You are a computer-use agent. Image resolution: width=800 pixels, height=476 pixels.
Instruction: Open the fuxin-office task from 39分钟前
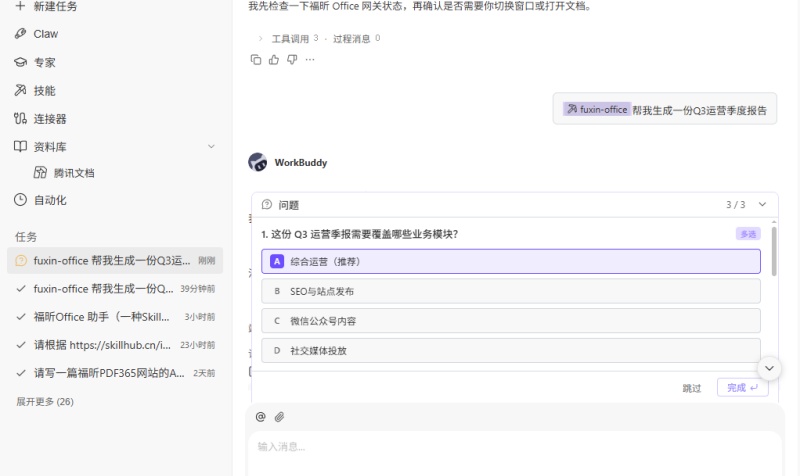point(115,289)
